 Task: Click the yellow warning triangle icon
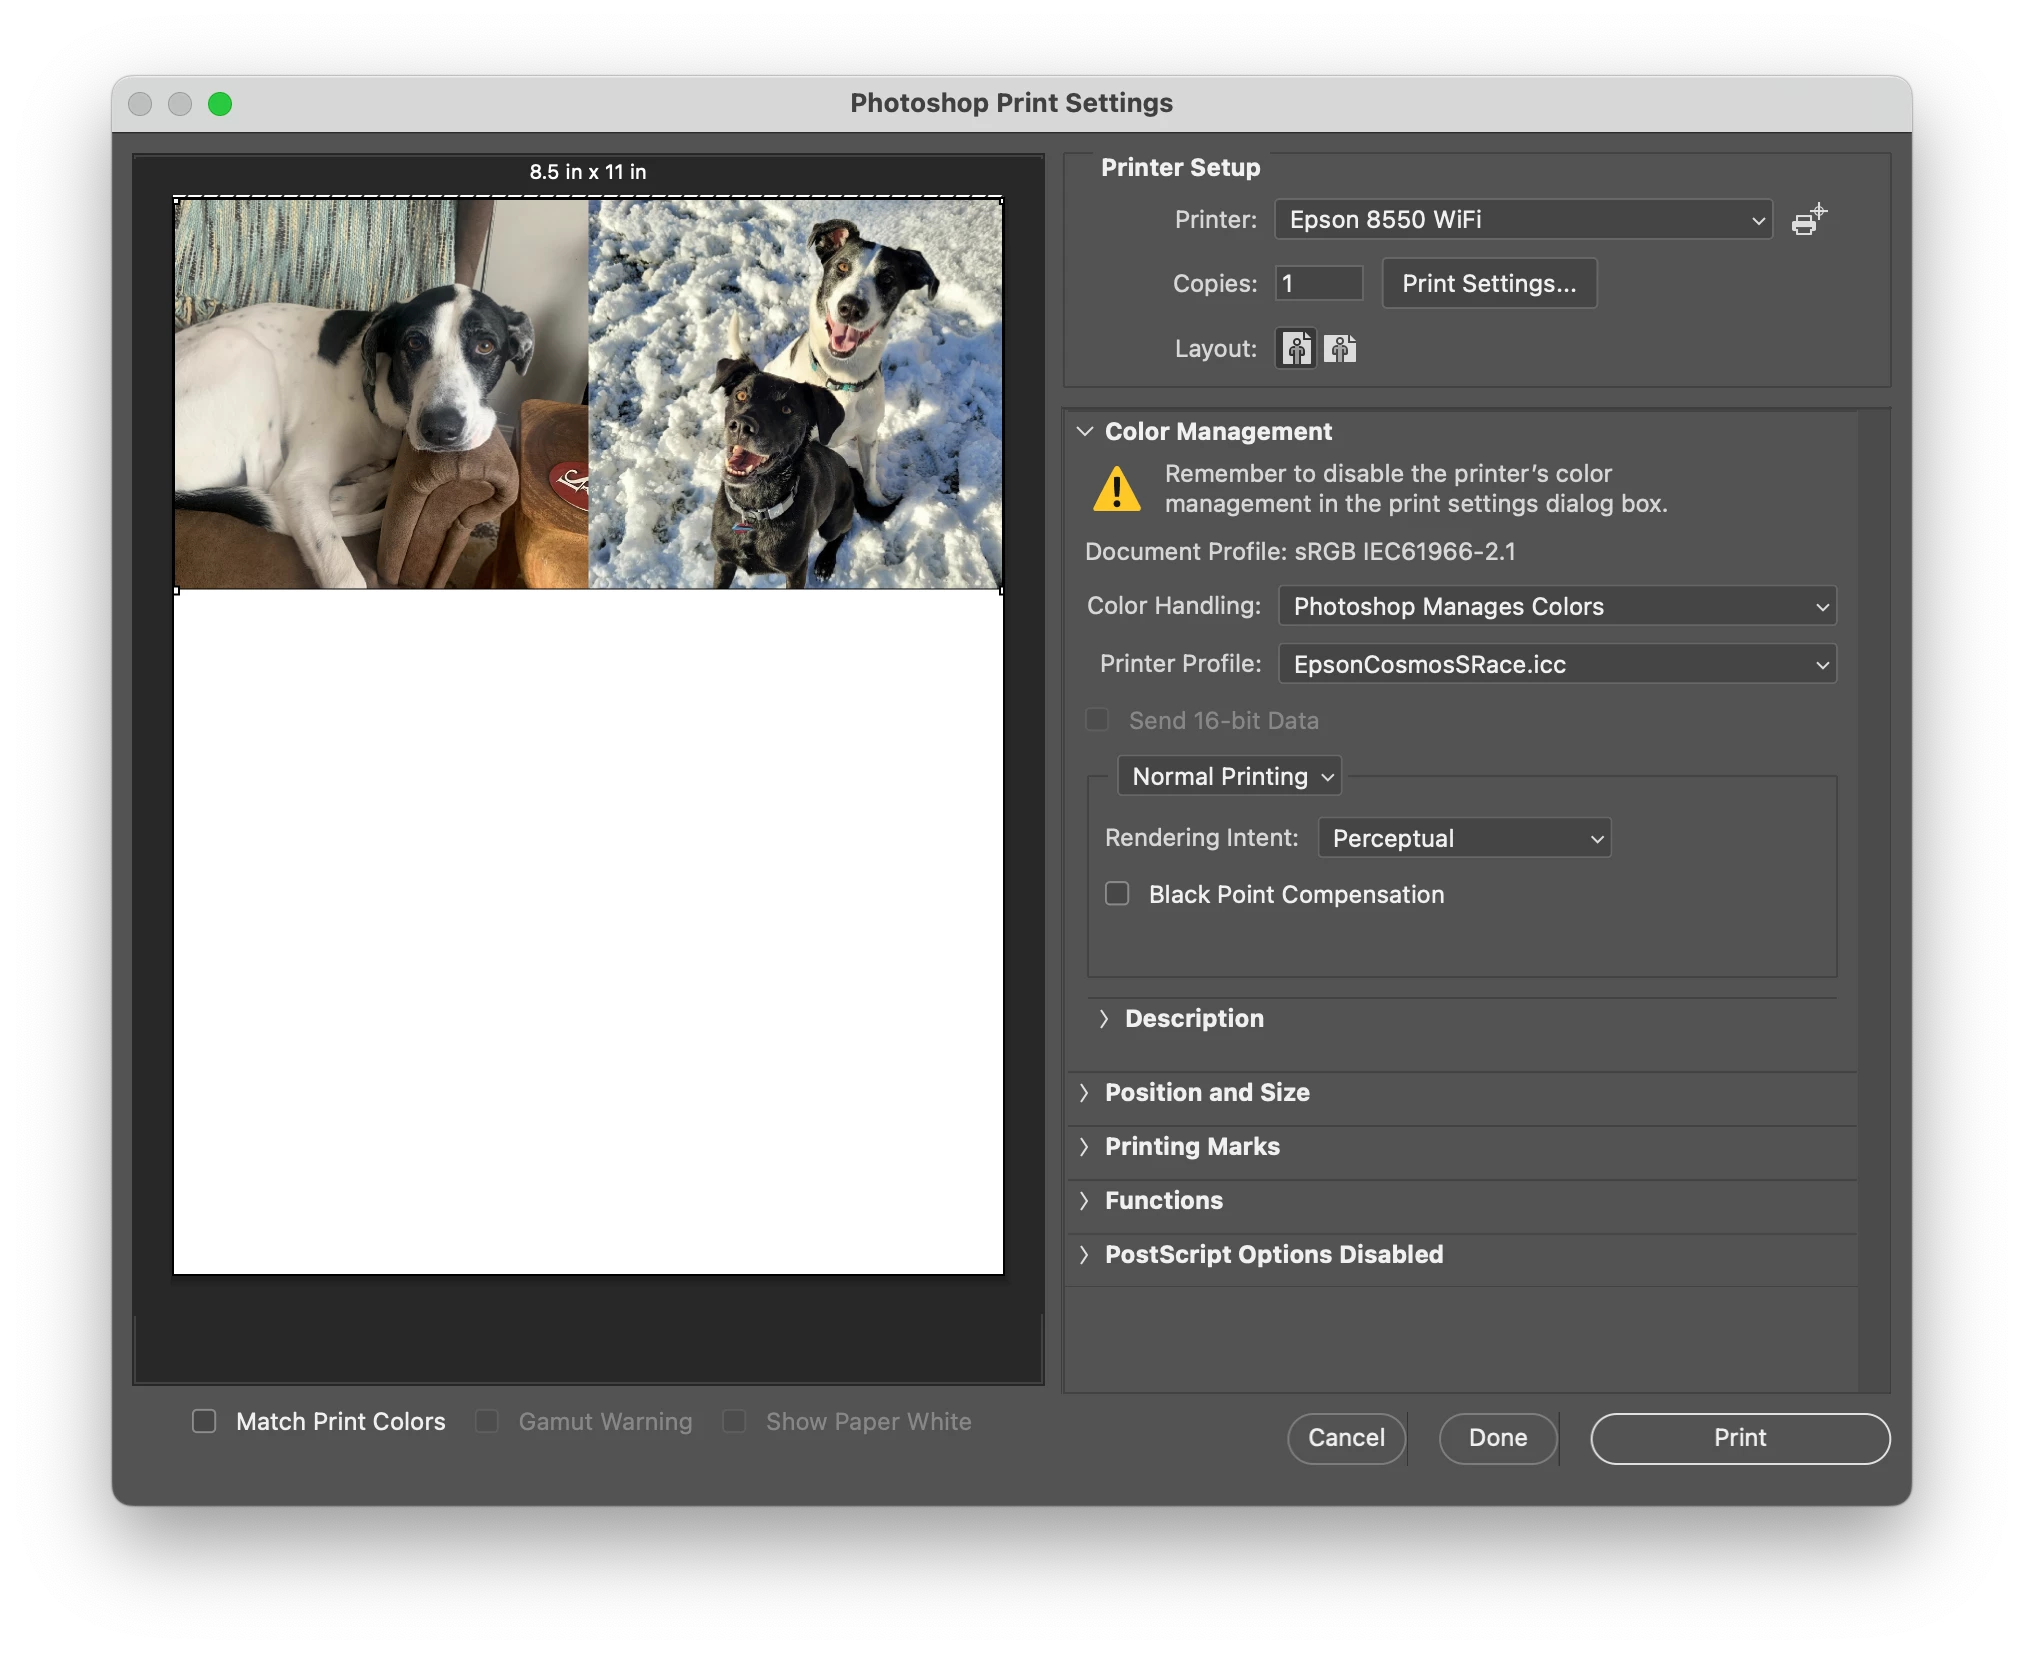click(1117, 489)
